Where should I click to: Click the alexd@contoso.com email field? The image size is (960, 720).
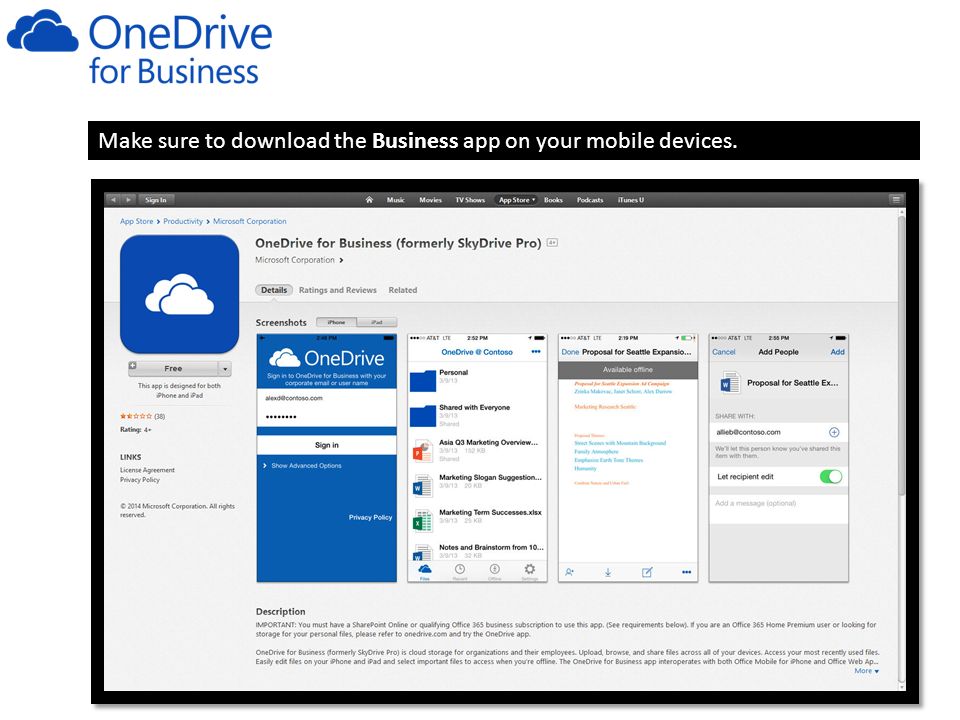click(326, 398)
